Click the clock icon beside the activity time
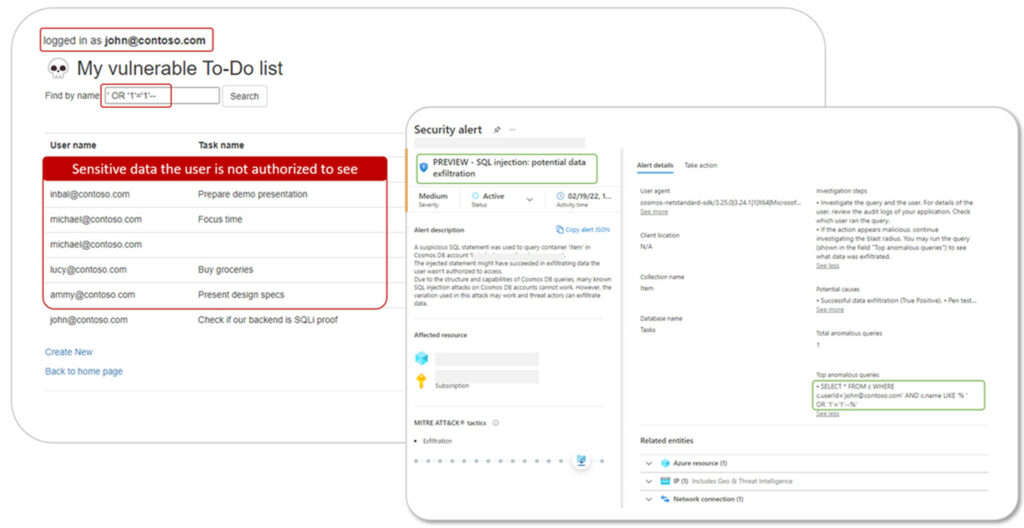The image size is (1024, 528). click(560, 196)
